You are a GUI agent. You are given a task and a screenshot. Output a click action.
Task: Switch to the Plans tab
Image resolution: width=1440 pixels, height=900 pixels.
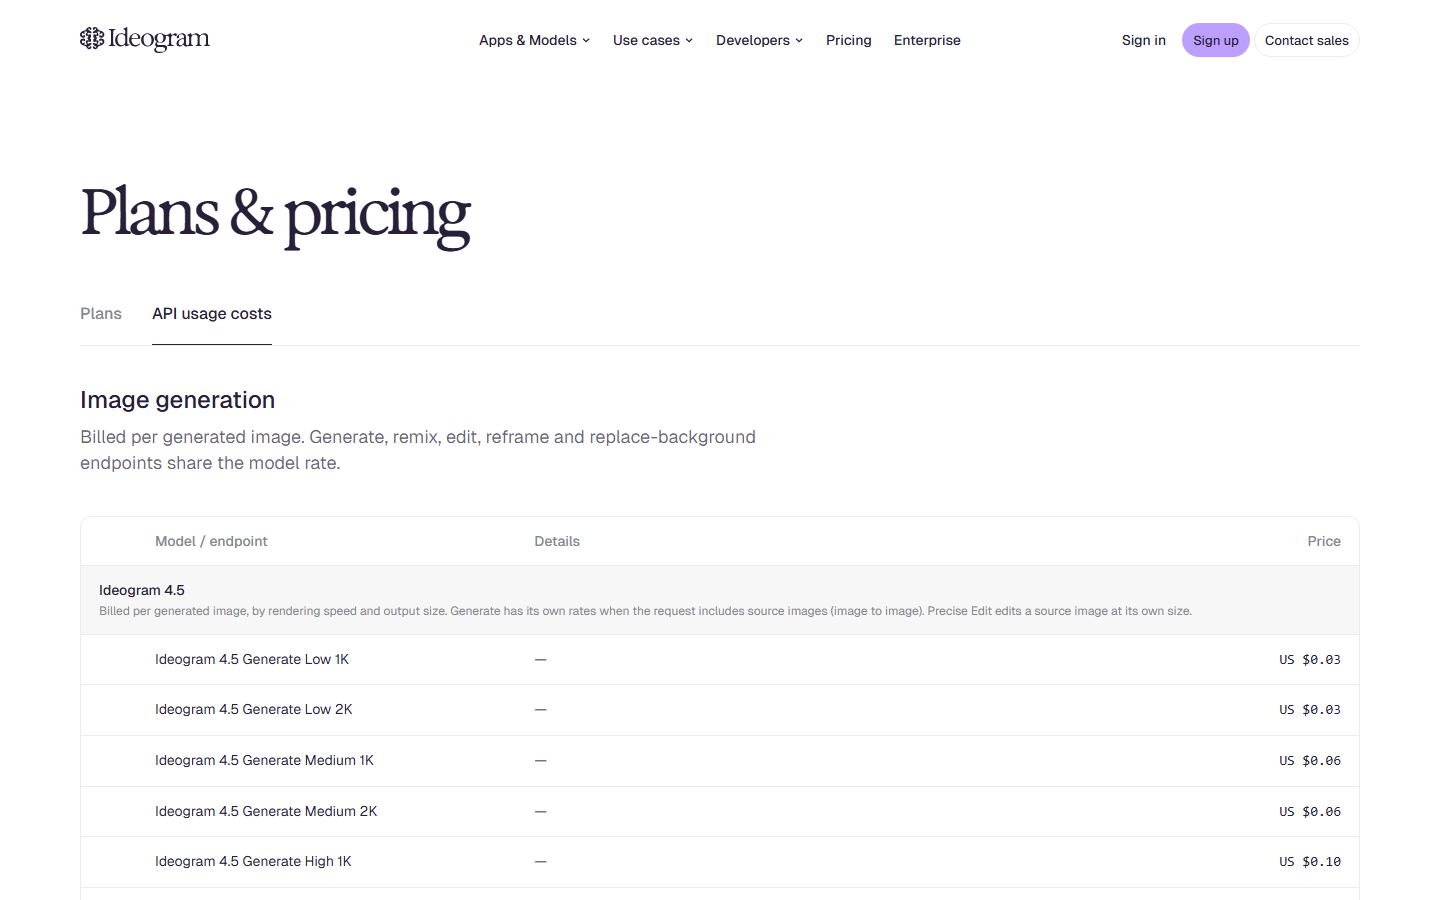coord(101,314)
